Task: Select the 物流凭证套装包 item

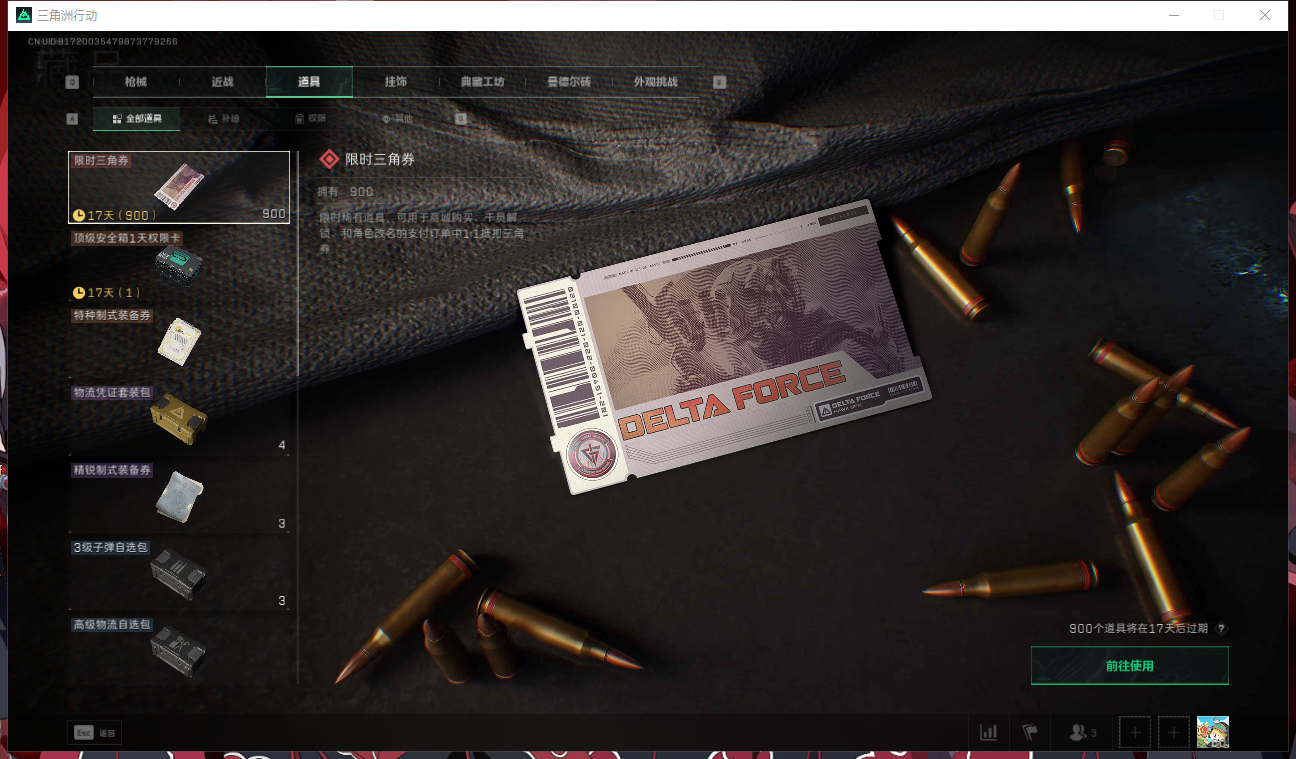Action: [179, 420]
